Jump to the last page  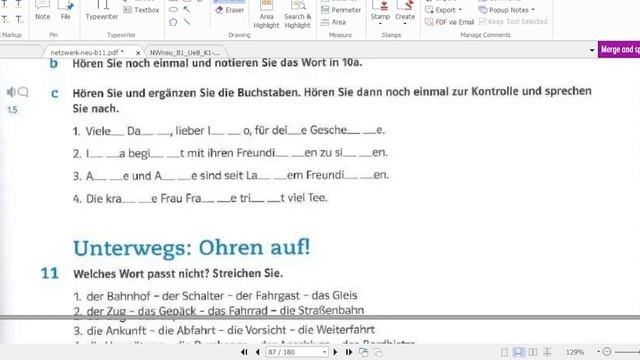point(349,352)
